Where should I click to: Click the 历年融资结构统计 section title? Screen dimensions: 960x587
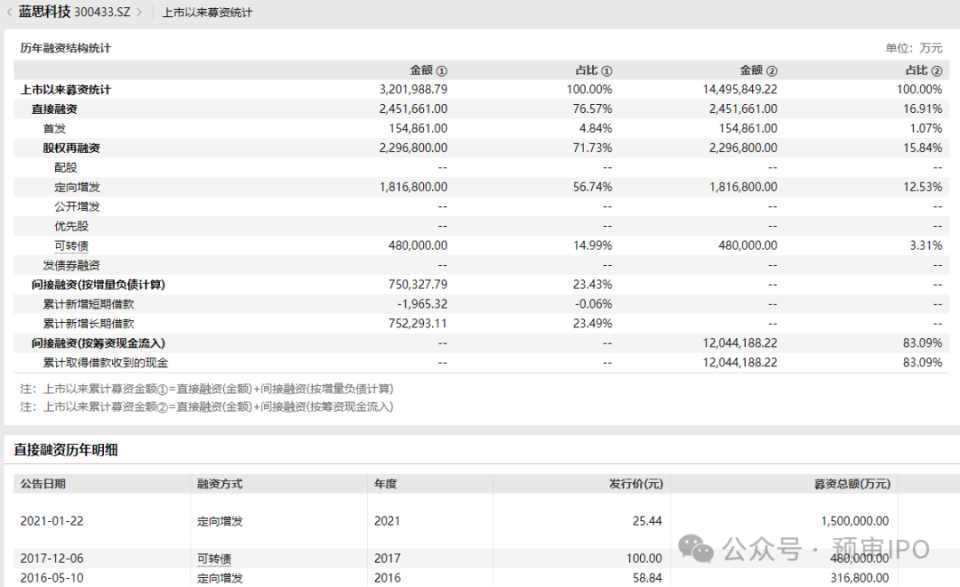click(66, 48)
